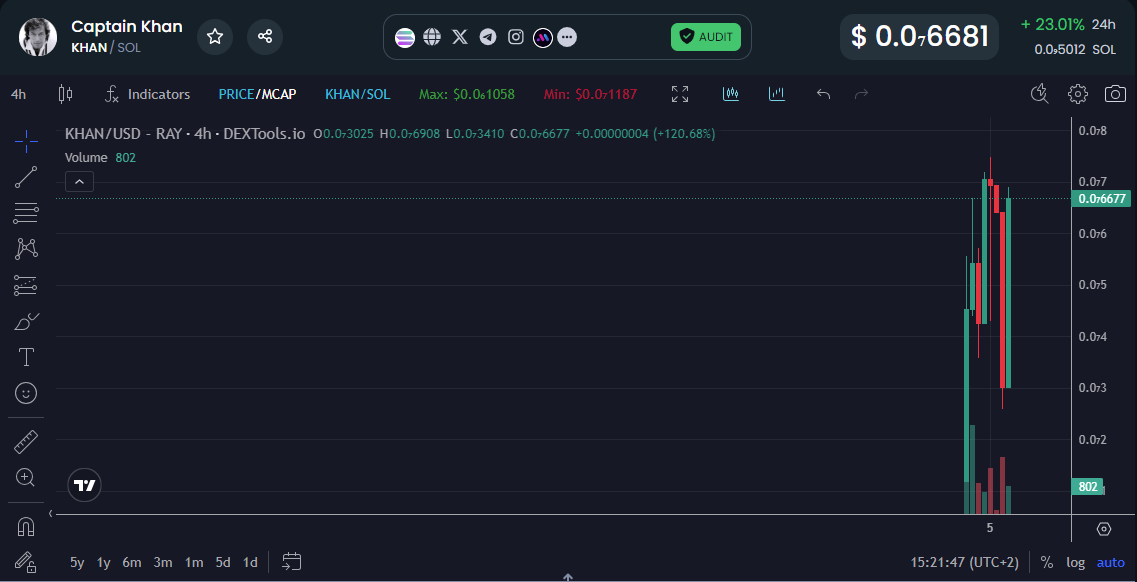This screenshot has width=1137, height=582.
Task: Toggle lock all drawing tools
Action: point(26,562)
